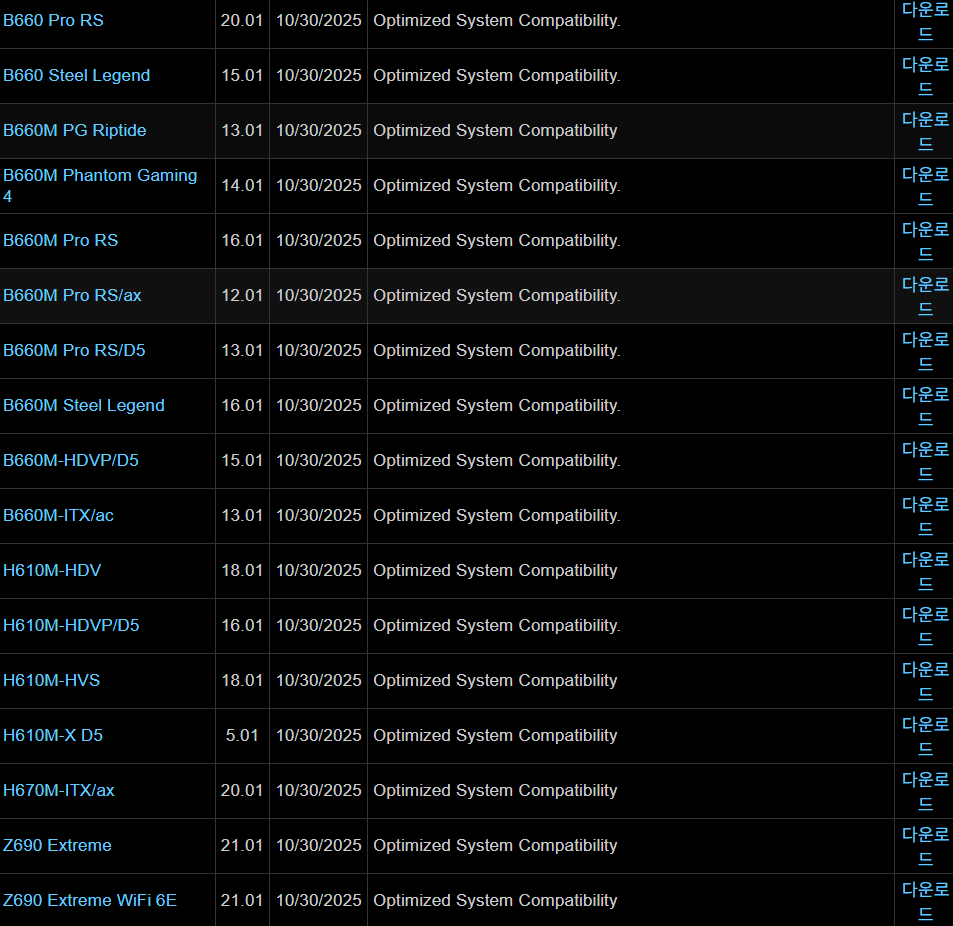Select version 18.01 in H610M-HVS row
The height and width of the screenshot is (926, 953).
click(242, 681)
